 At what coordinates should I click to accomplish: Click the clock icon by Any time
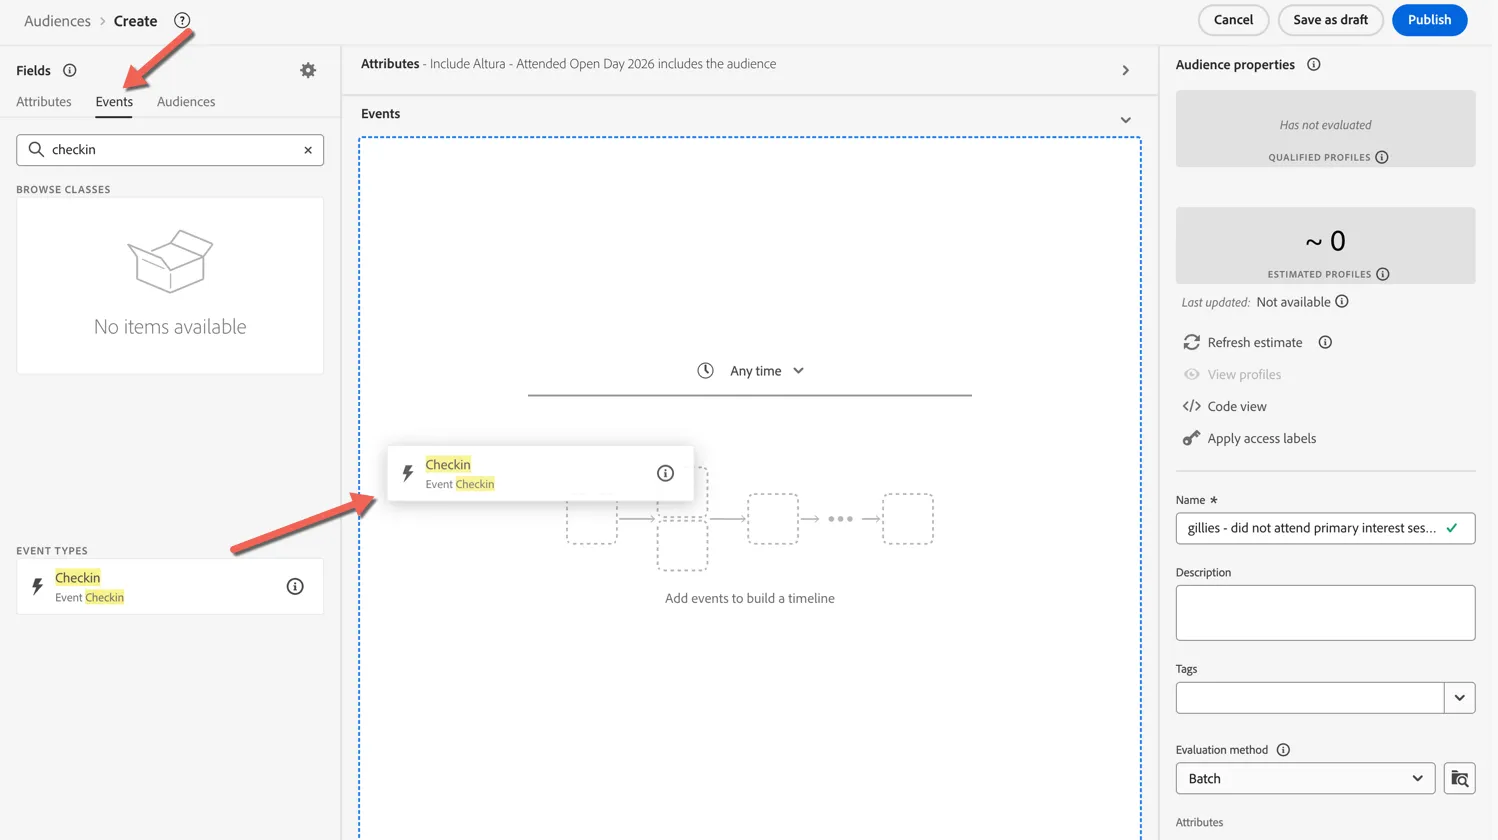click(705, 371)
